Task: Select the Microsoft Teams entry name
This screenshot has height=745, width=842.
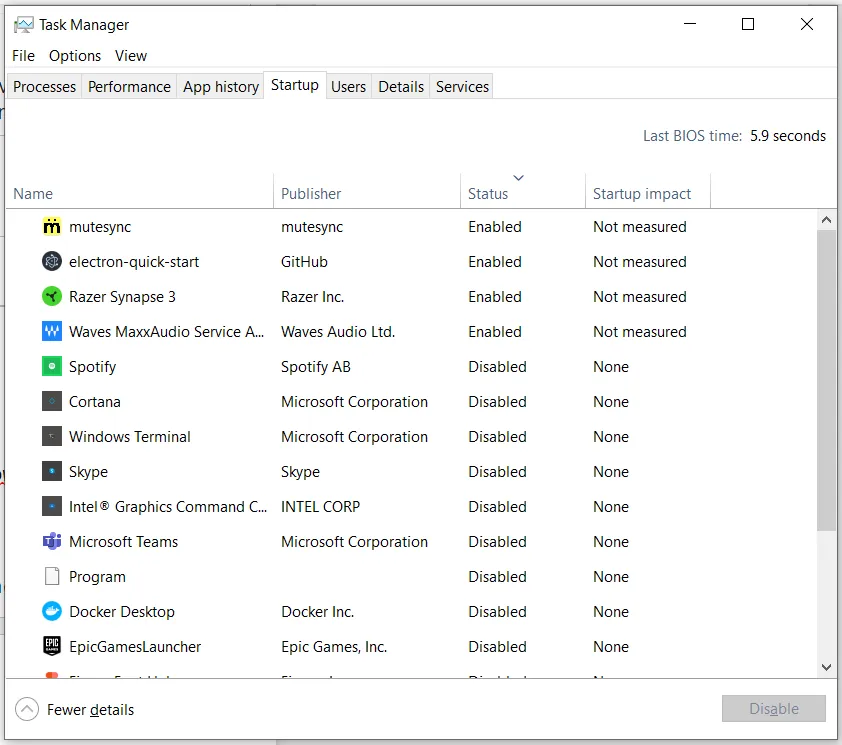Action: point(123,541)
